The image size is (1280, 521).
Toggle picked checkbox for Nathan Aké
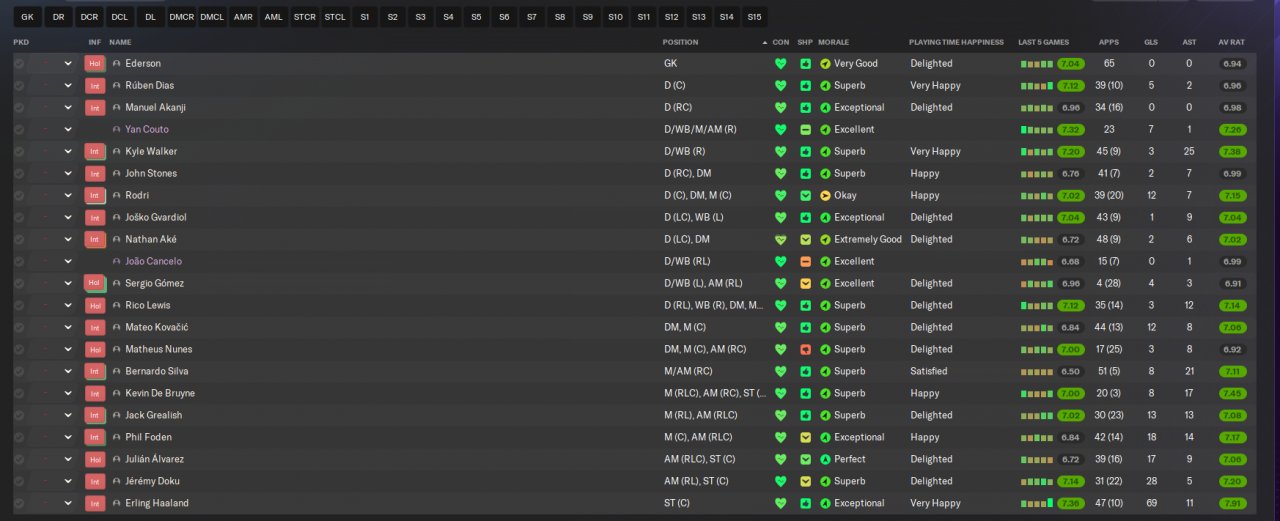point(19,239)
